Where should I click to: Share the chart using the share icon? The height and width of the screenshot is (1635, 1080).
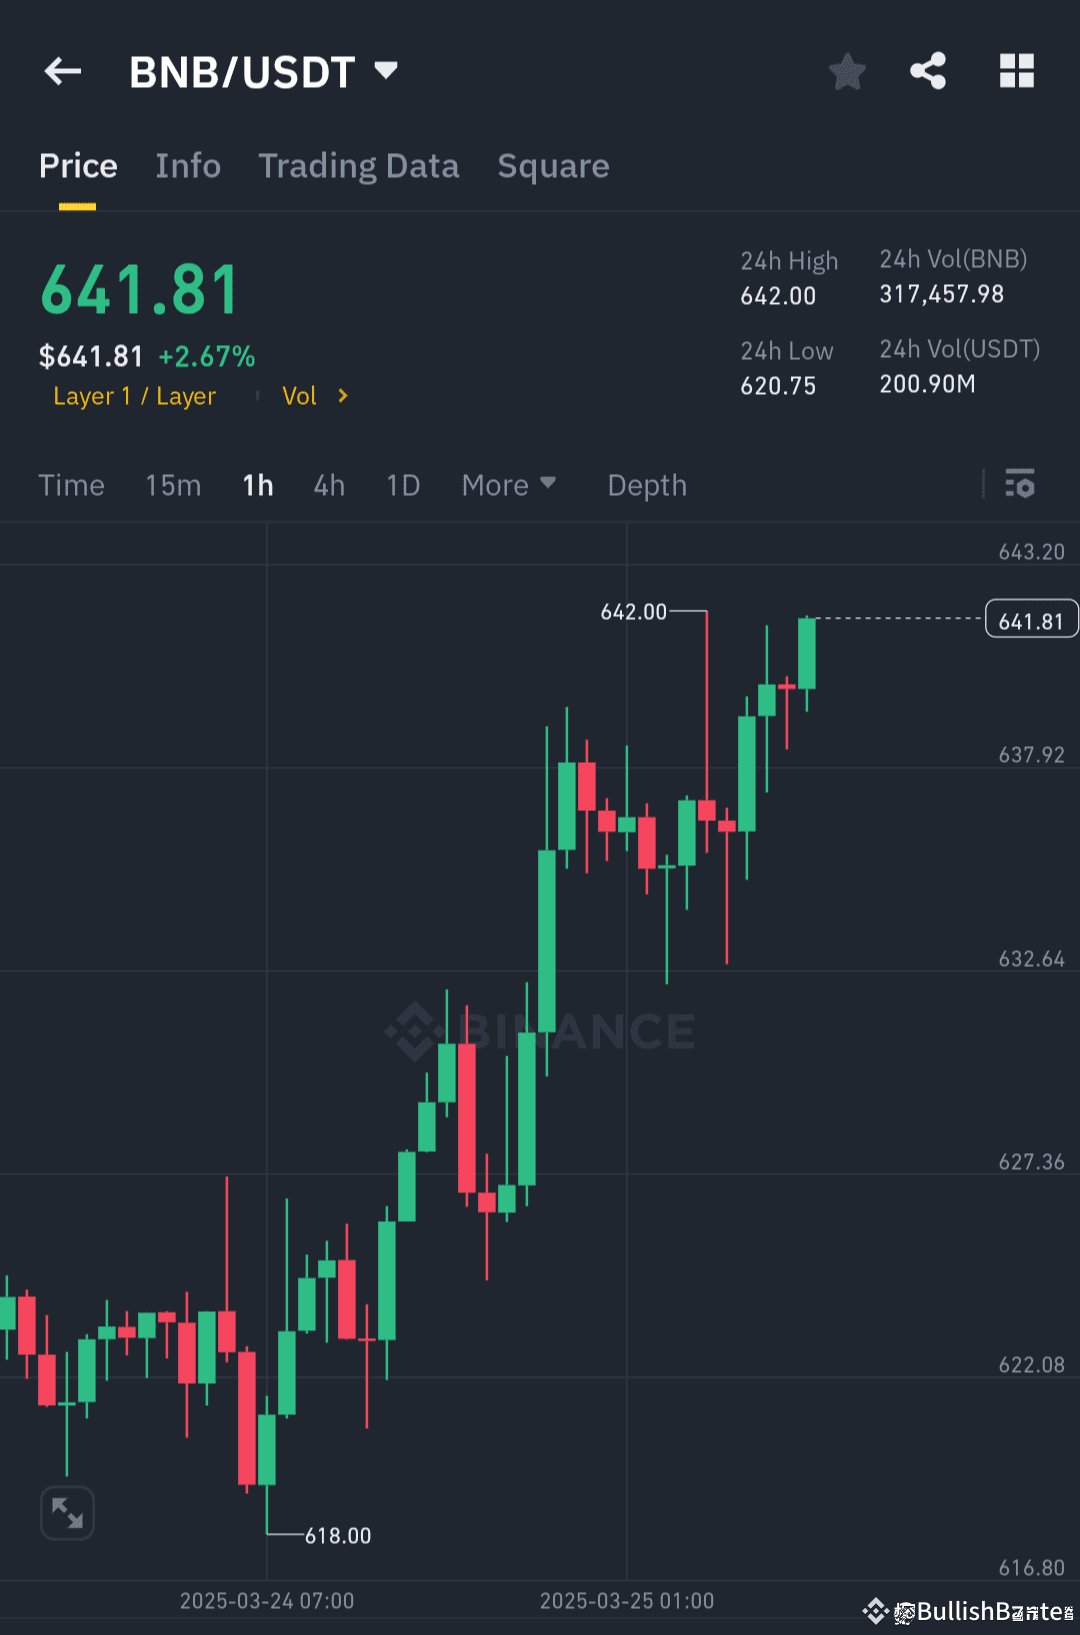(x=928, y=71)
